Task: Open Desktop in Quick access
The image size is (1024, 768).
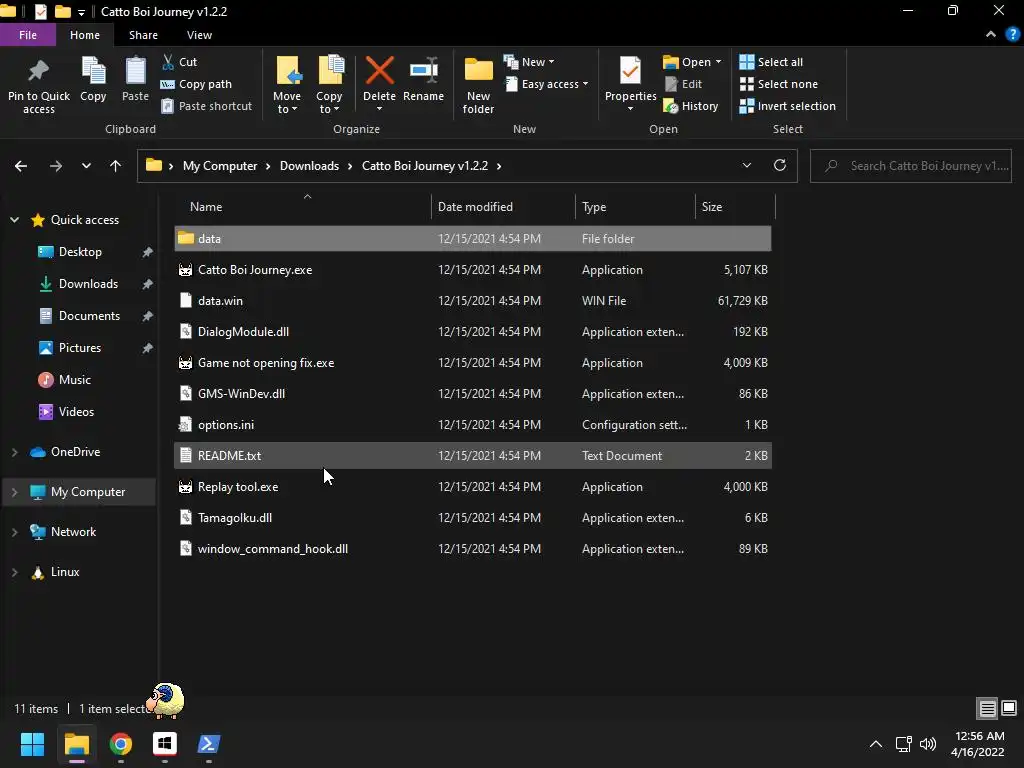Action: [80, 252]
